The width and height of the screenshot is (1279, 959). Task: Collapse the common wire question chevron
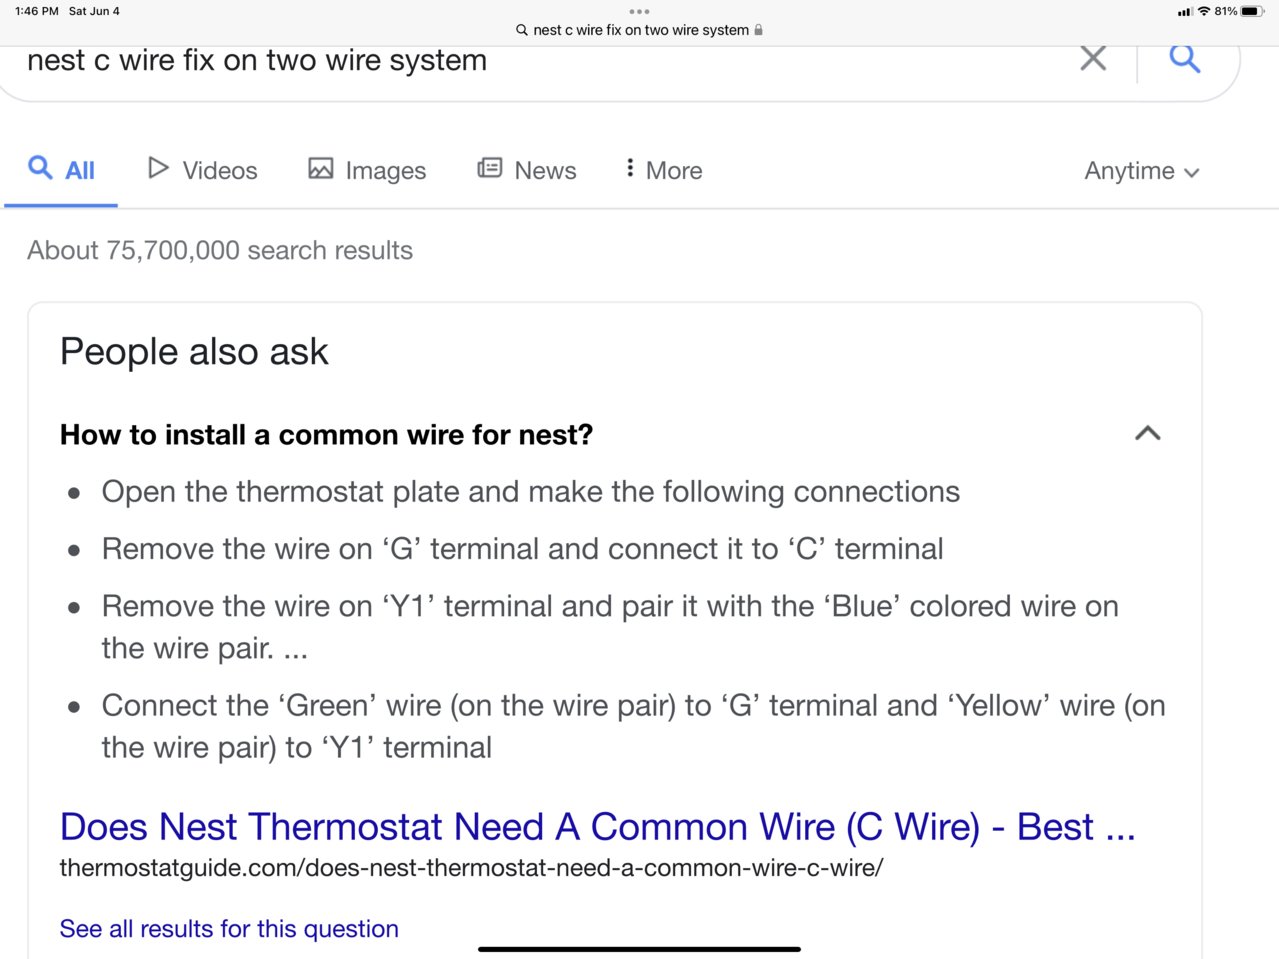pyautogui.click(x=1148, y=433)
